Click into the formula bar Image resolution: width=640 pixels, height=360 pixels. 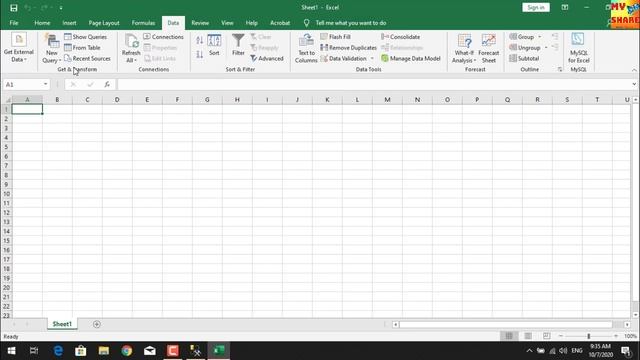pos(373,84)
